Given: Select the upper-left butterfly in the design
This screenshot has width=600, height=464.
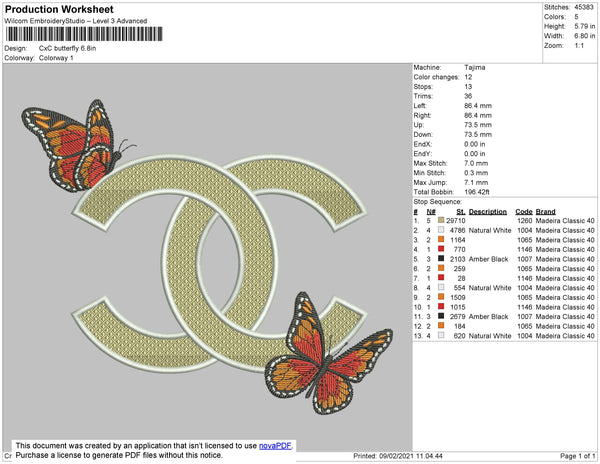Looking at the screenshot, I should pos(78,146).
